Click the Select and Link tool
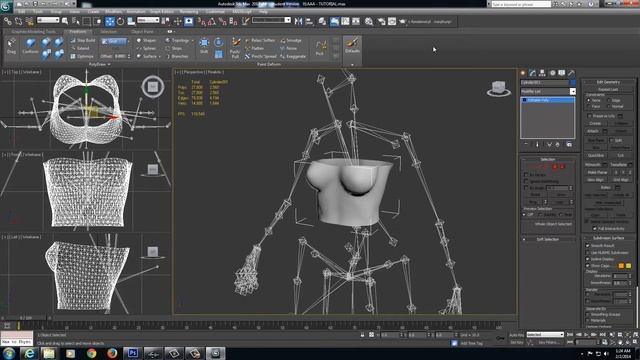 point(8,21)
